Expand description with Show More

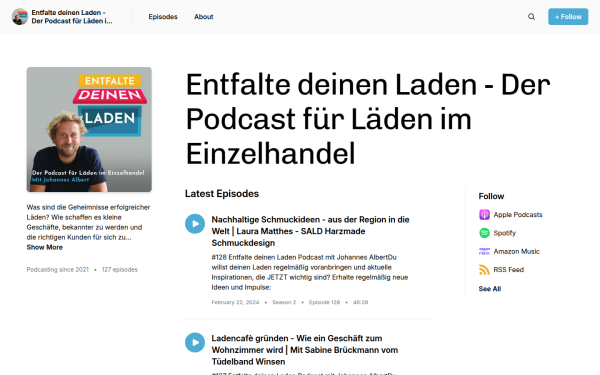tap(44, 247)
